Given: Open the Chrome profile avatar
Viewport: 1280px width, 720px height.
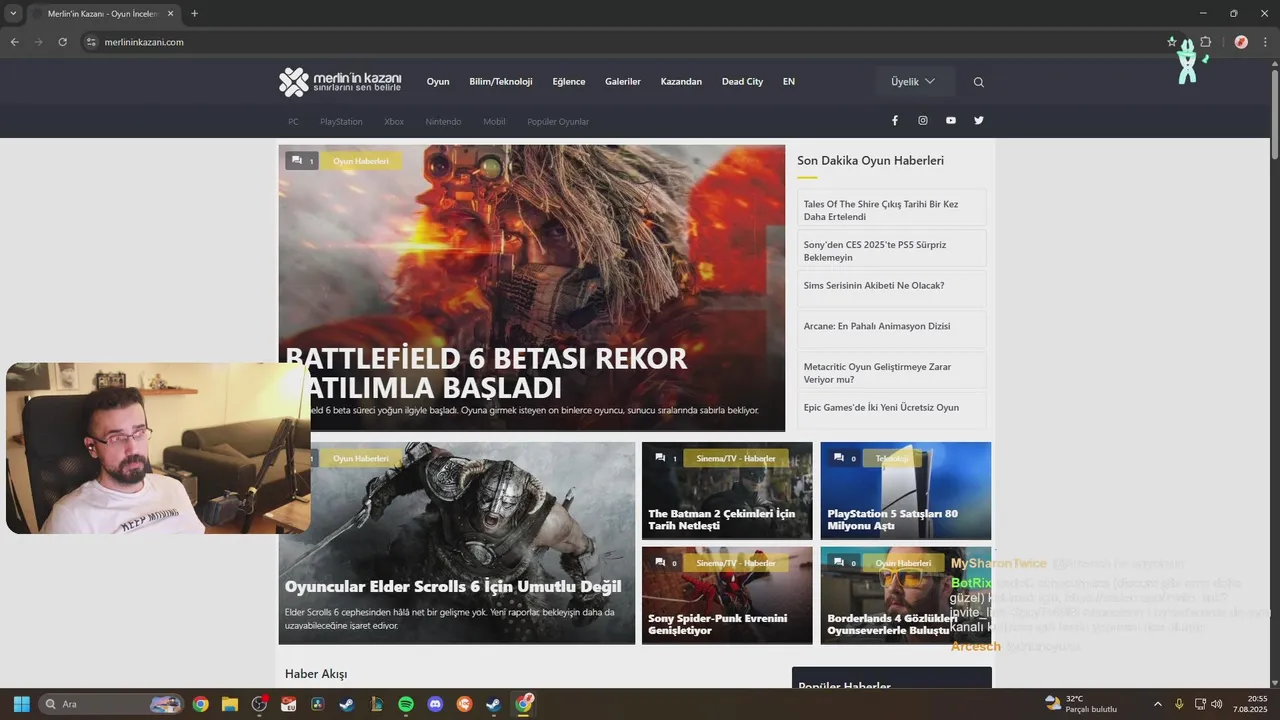Looking at the screenshot, I should (1240, 42).
